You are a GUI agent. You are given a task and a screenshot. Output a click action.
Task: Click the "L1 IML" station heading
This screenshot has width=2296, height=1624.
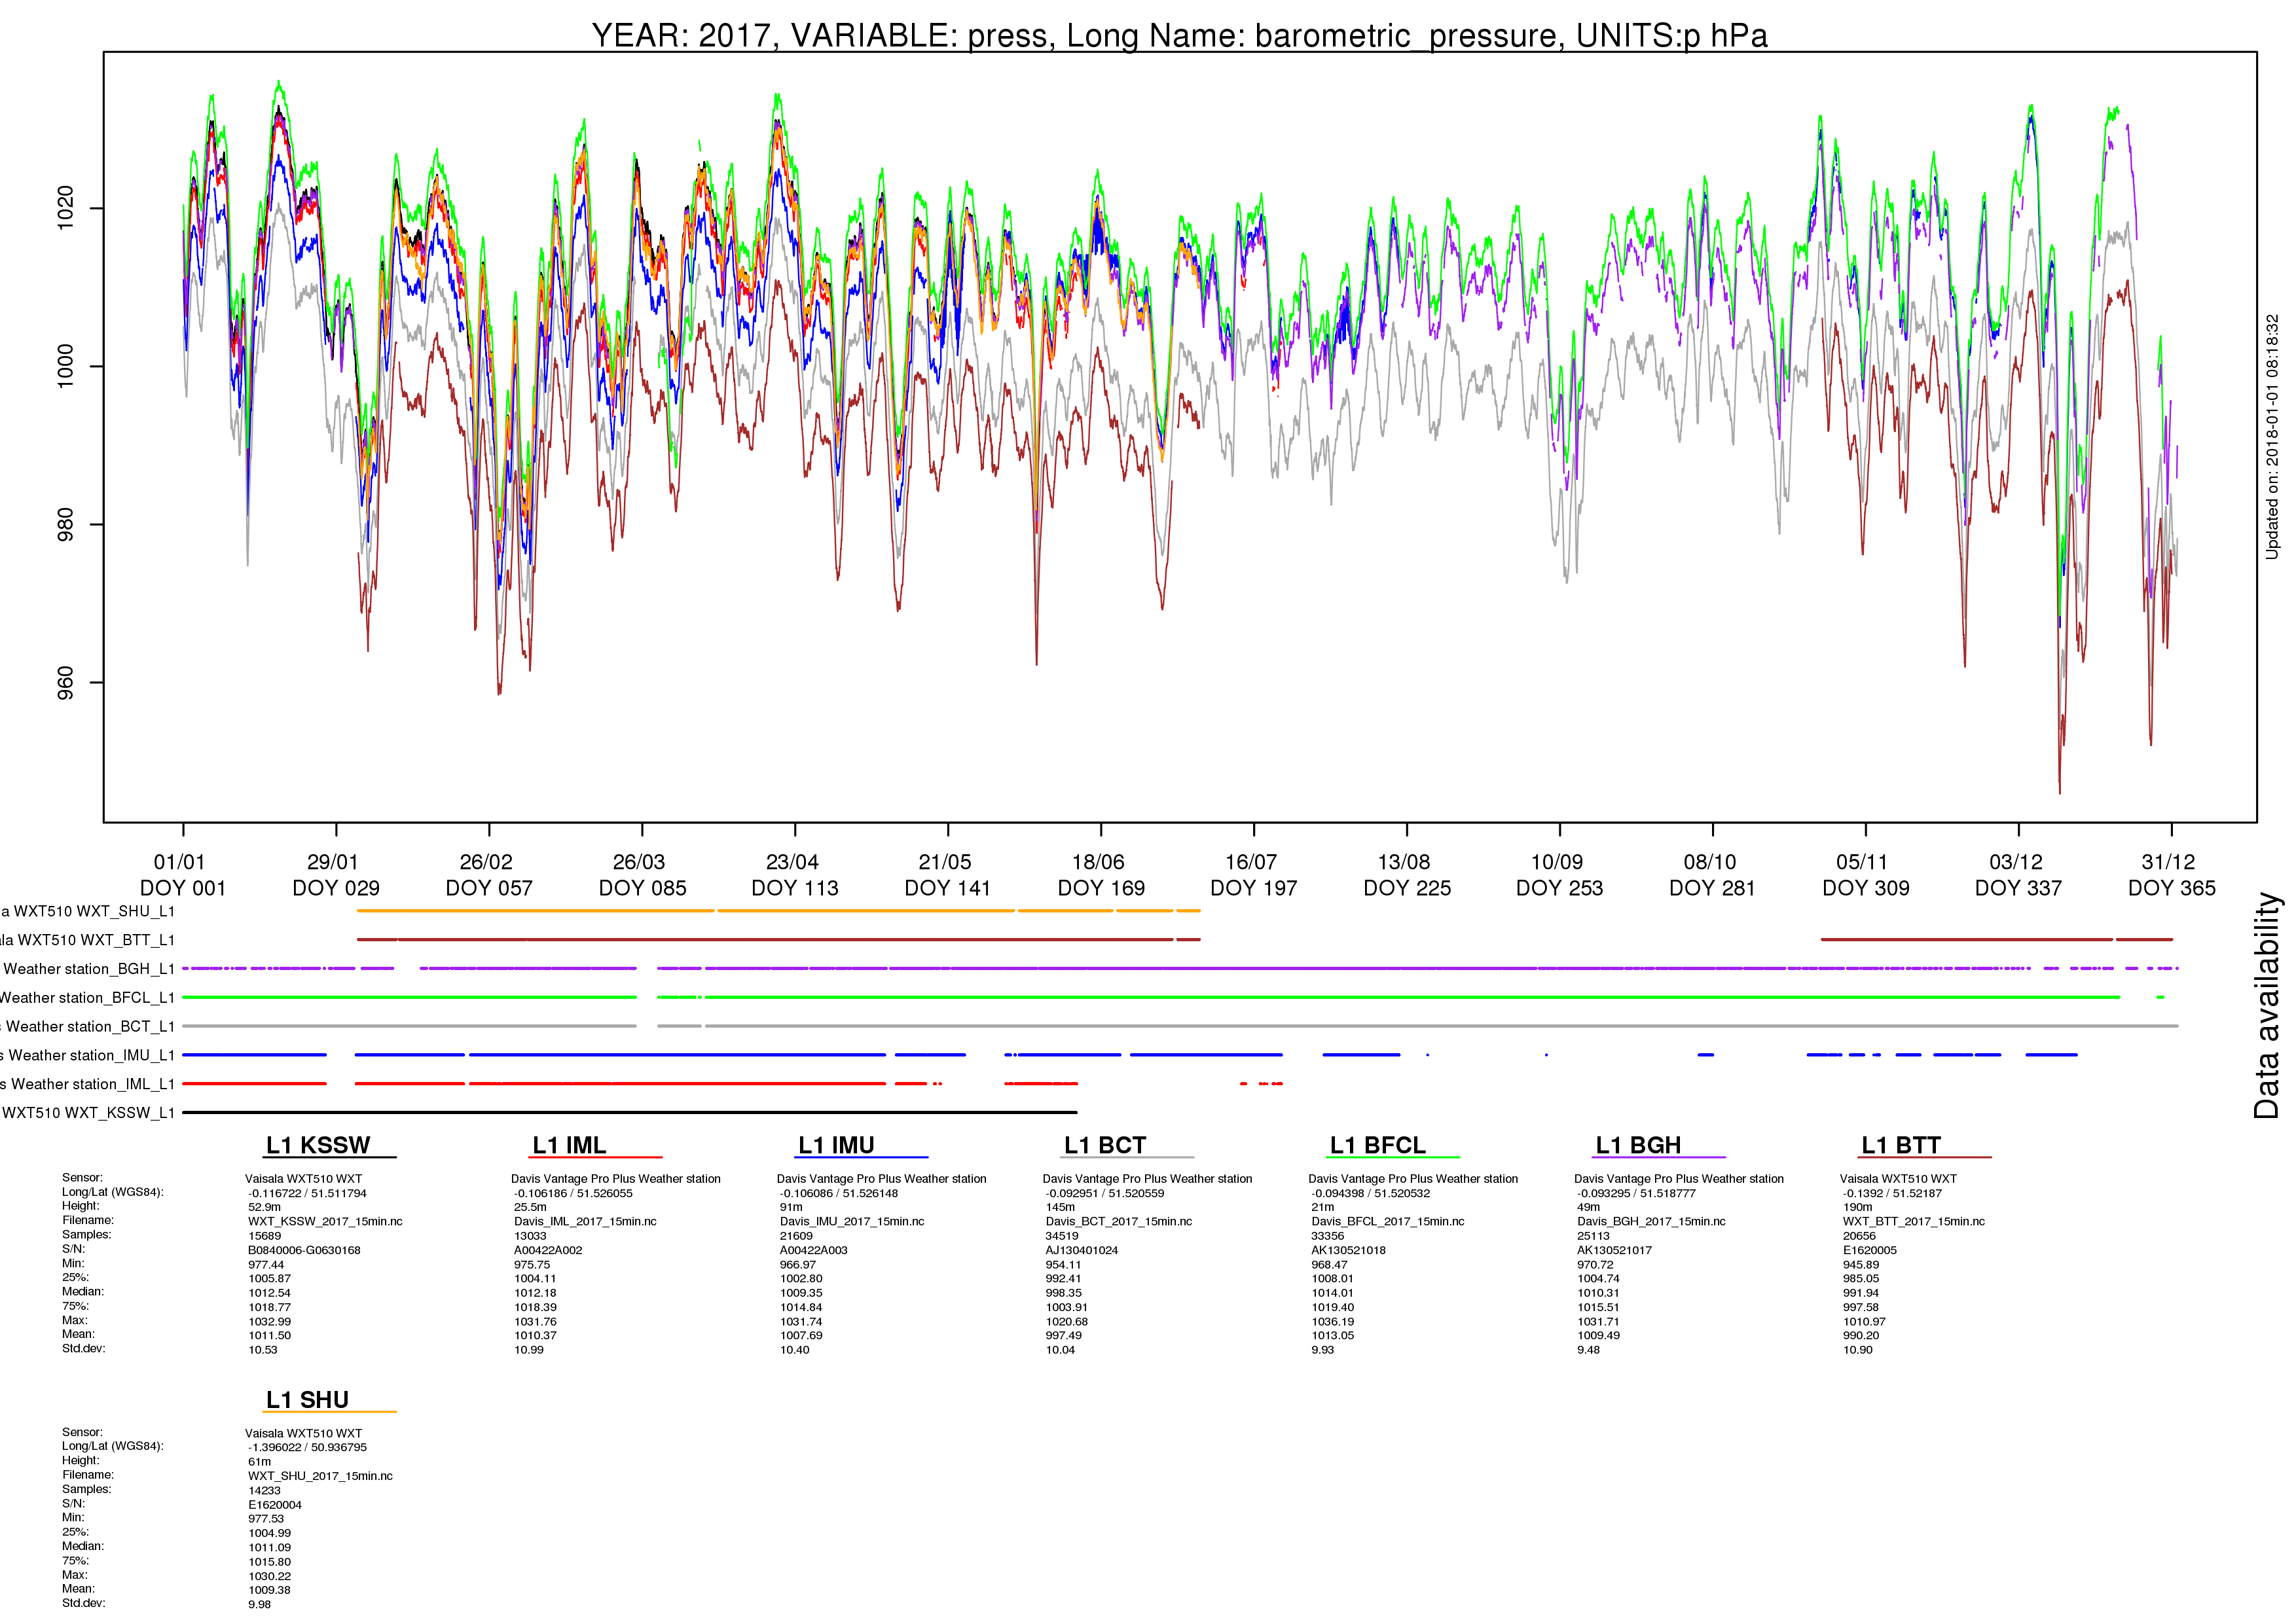point(569,1146)
